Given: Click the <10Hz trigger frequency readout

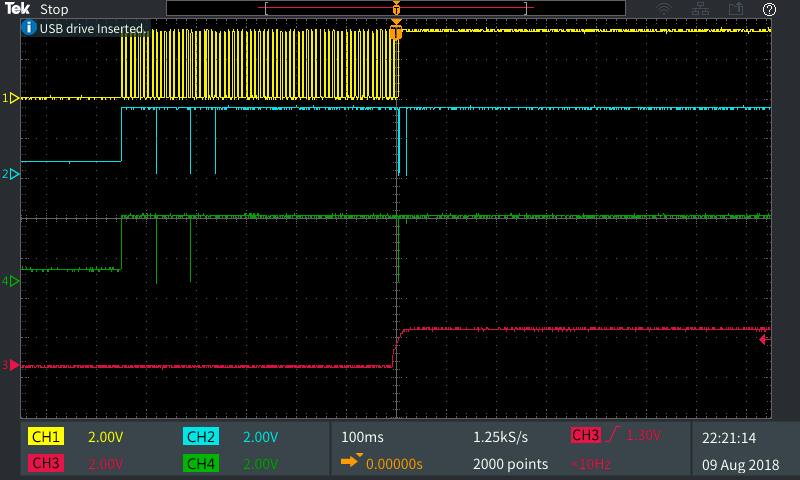Looking at the screenshot, I should click(x=591, y=464).
